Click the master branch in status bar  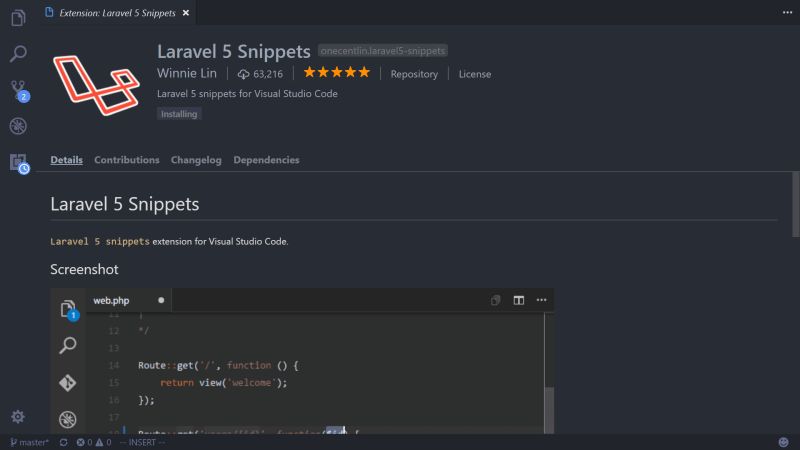[x=30, y=442]
